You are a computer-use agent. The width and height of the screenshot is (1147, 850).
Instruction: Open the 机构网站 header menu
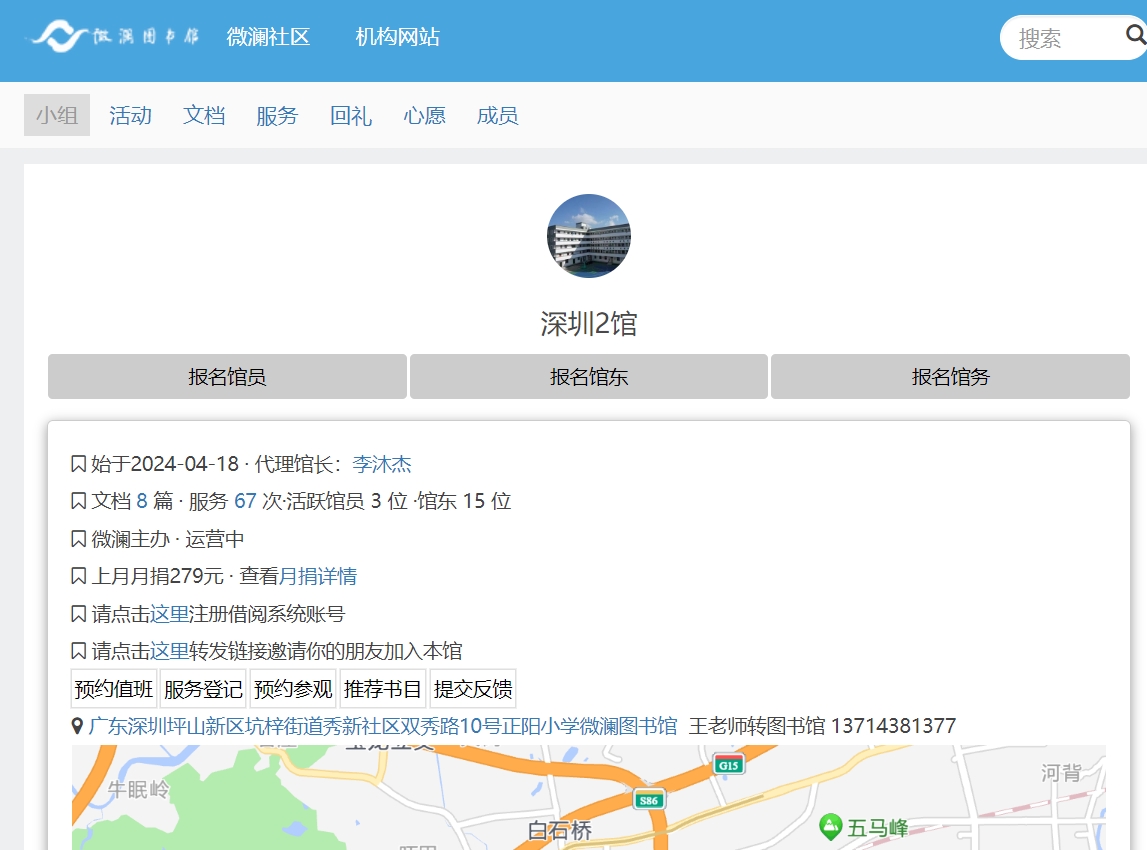[397, 37]
